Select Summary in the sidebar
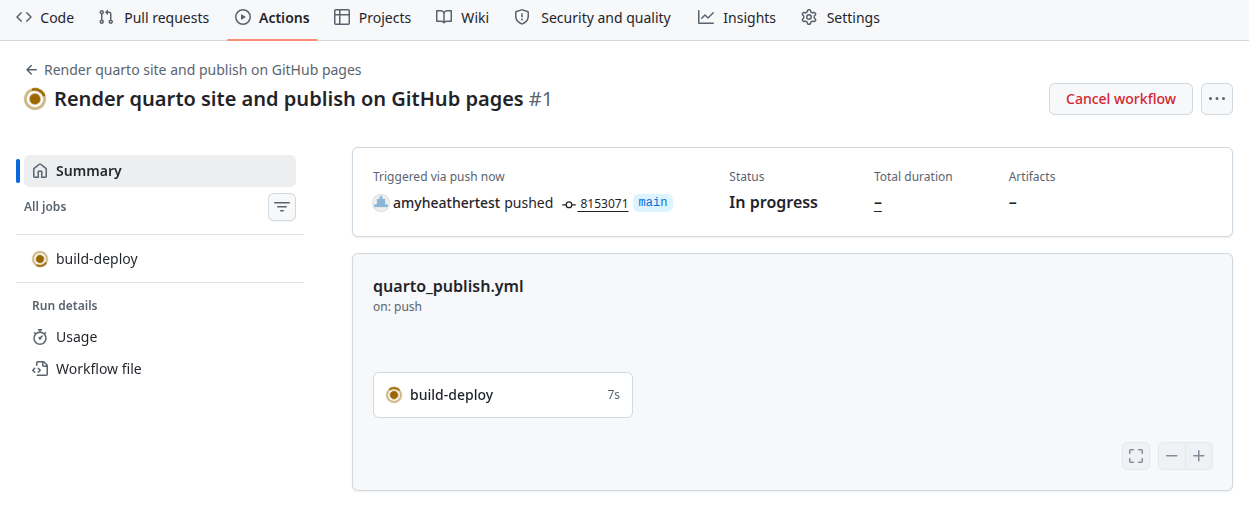The width and height of the screenshot is (1249, 507). [x=160, y=171]
